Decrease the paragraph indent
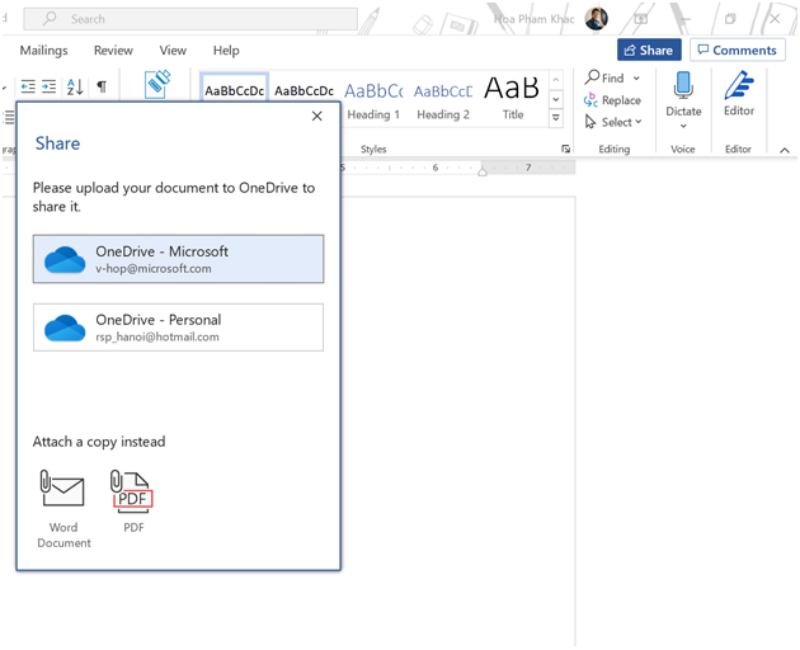The width and height of the screenshot is (800, 650). coord(27,87)
